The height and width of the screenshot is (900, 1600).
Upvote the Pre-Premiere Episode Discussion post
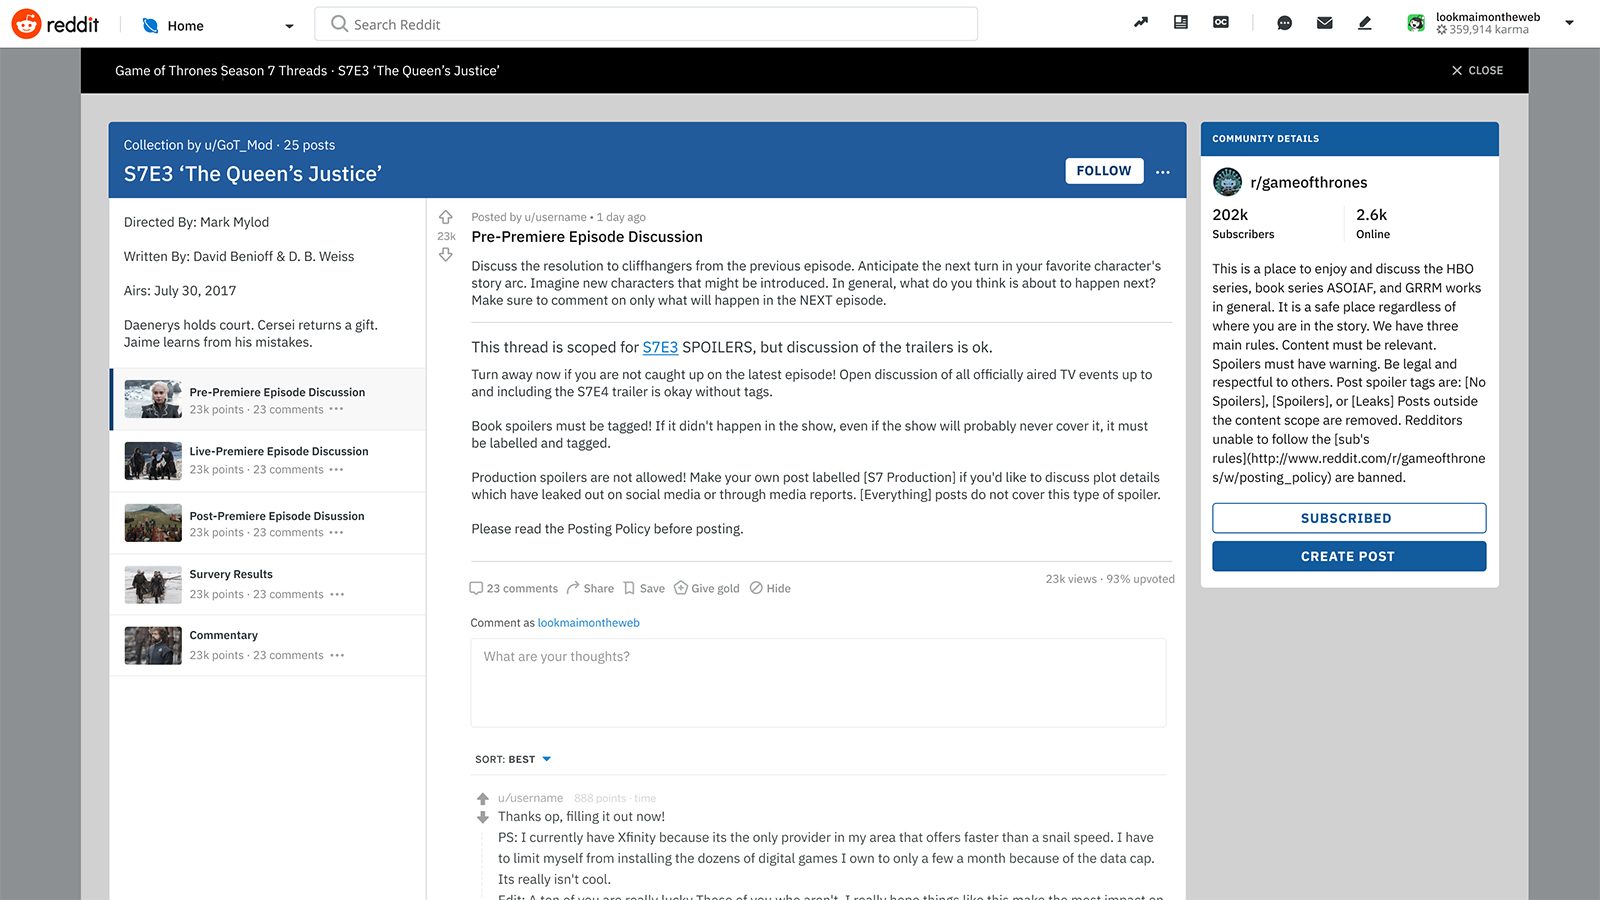[x=446, y=217]
